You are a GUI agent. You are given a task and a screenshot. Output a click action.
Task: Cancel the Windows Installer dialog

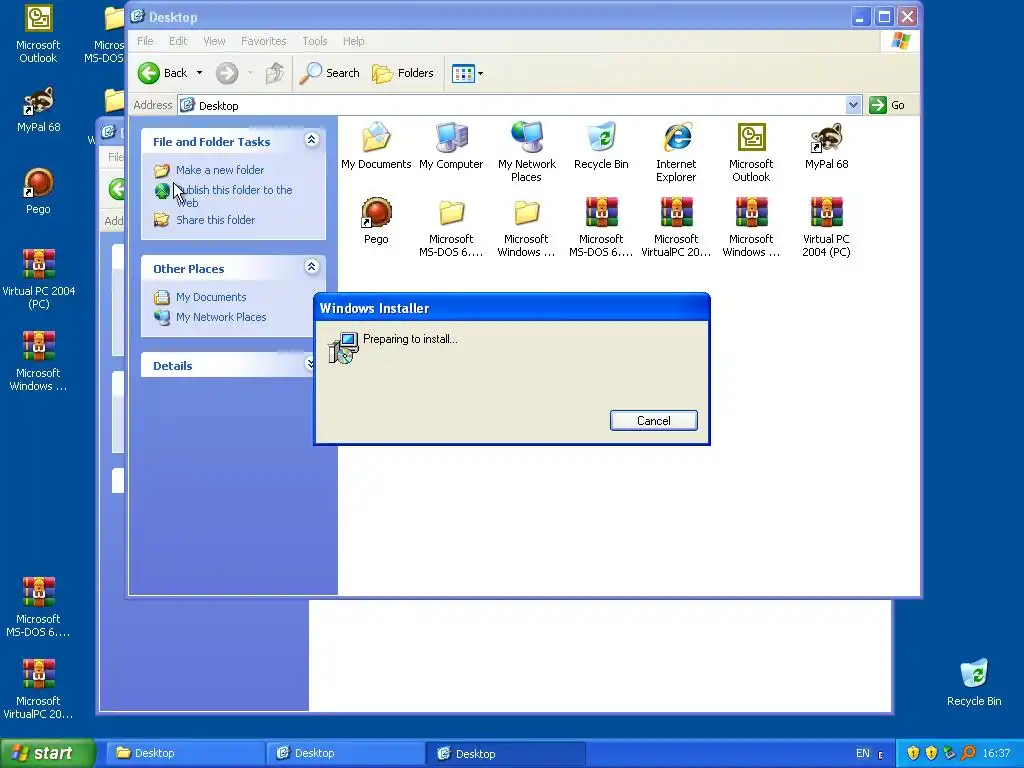pos(654,421)
